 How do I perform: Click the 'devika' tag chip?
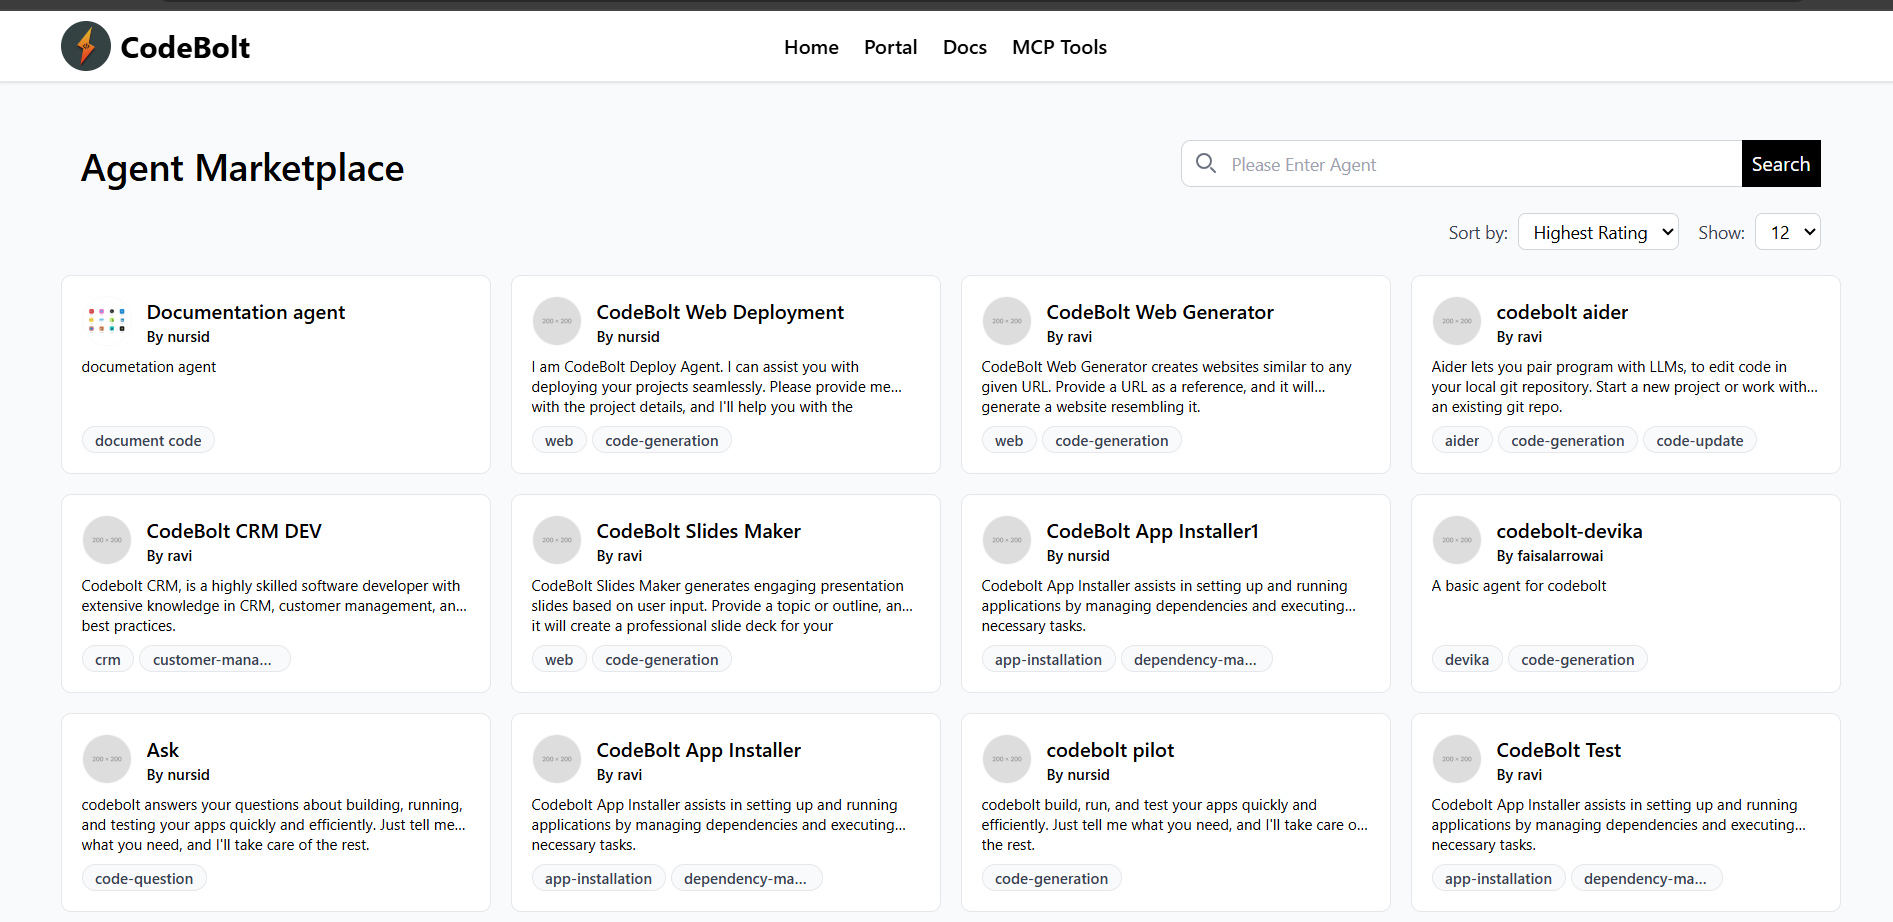[x=1467, y=659]
